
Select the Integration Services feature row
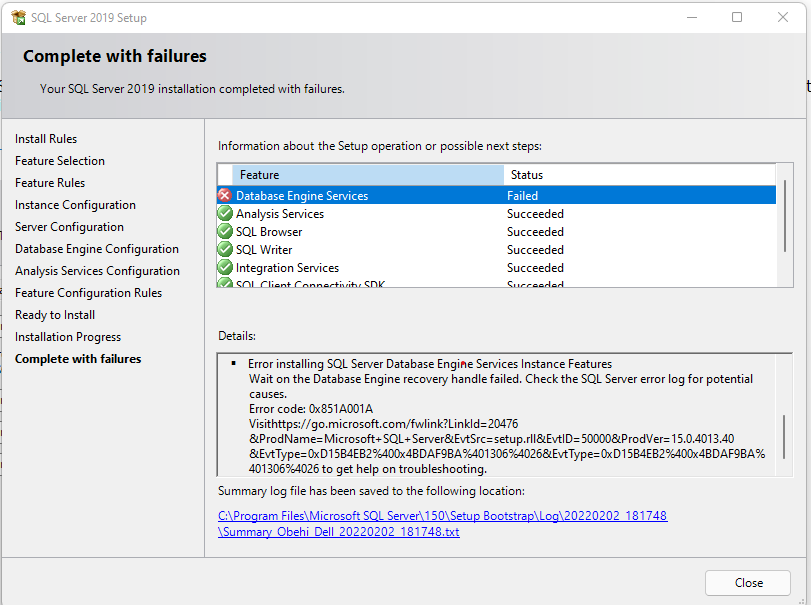point(497,268)
